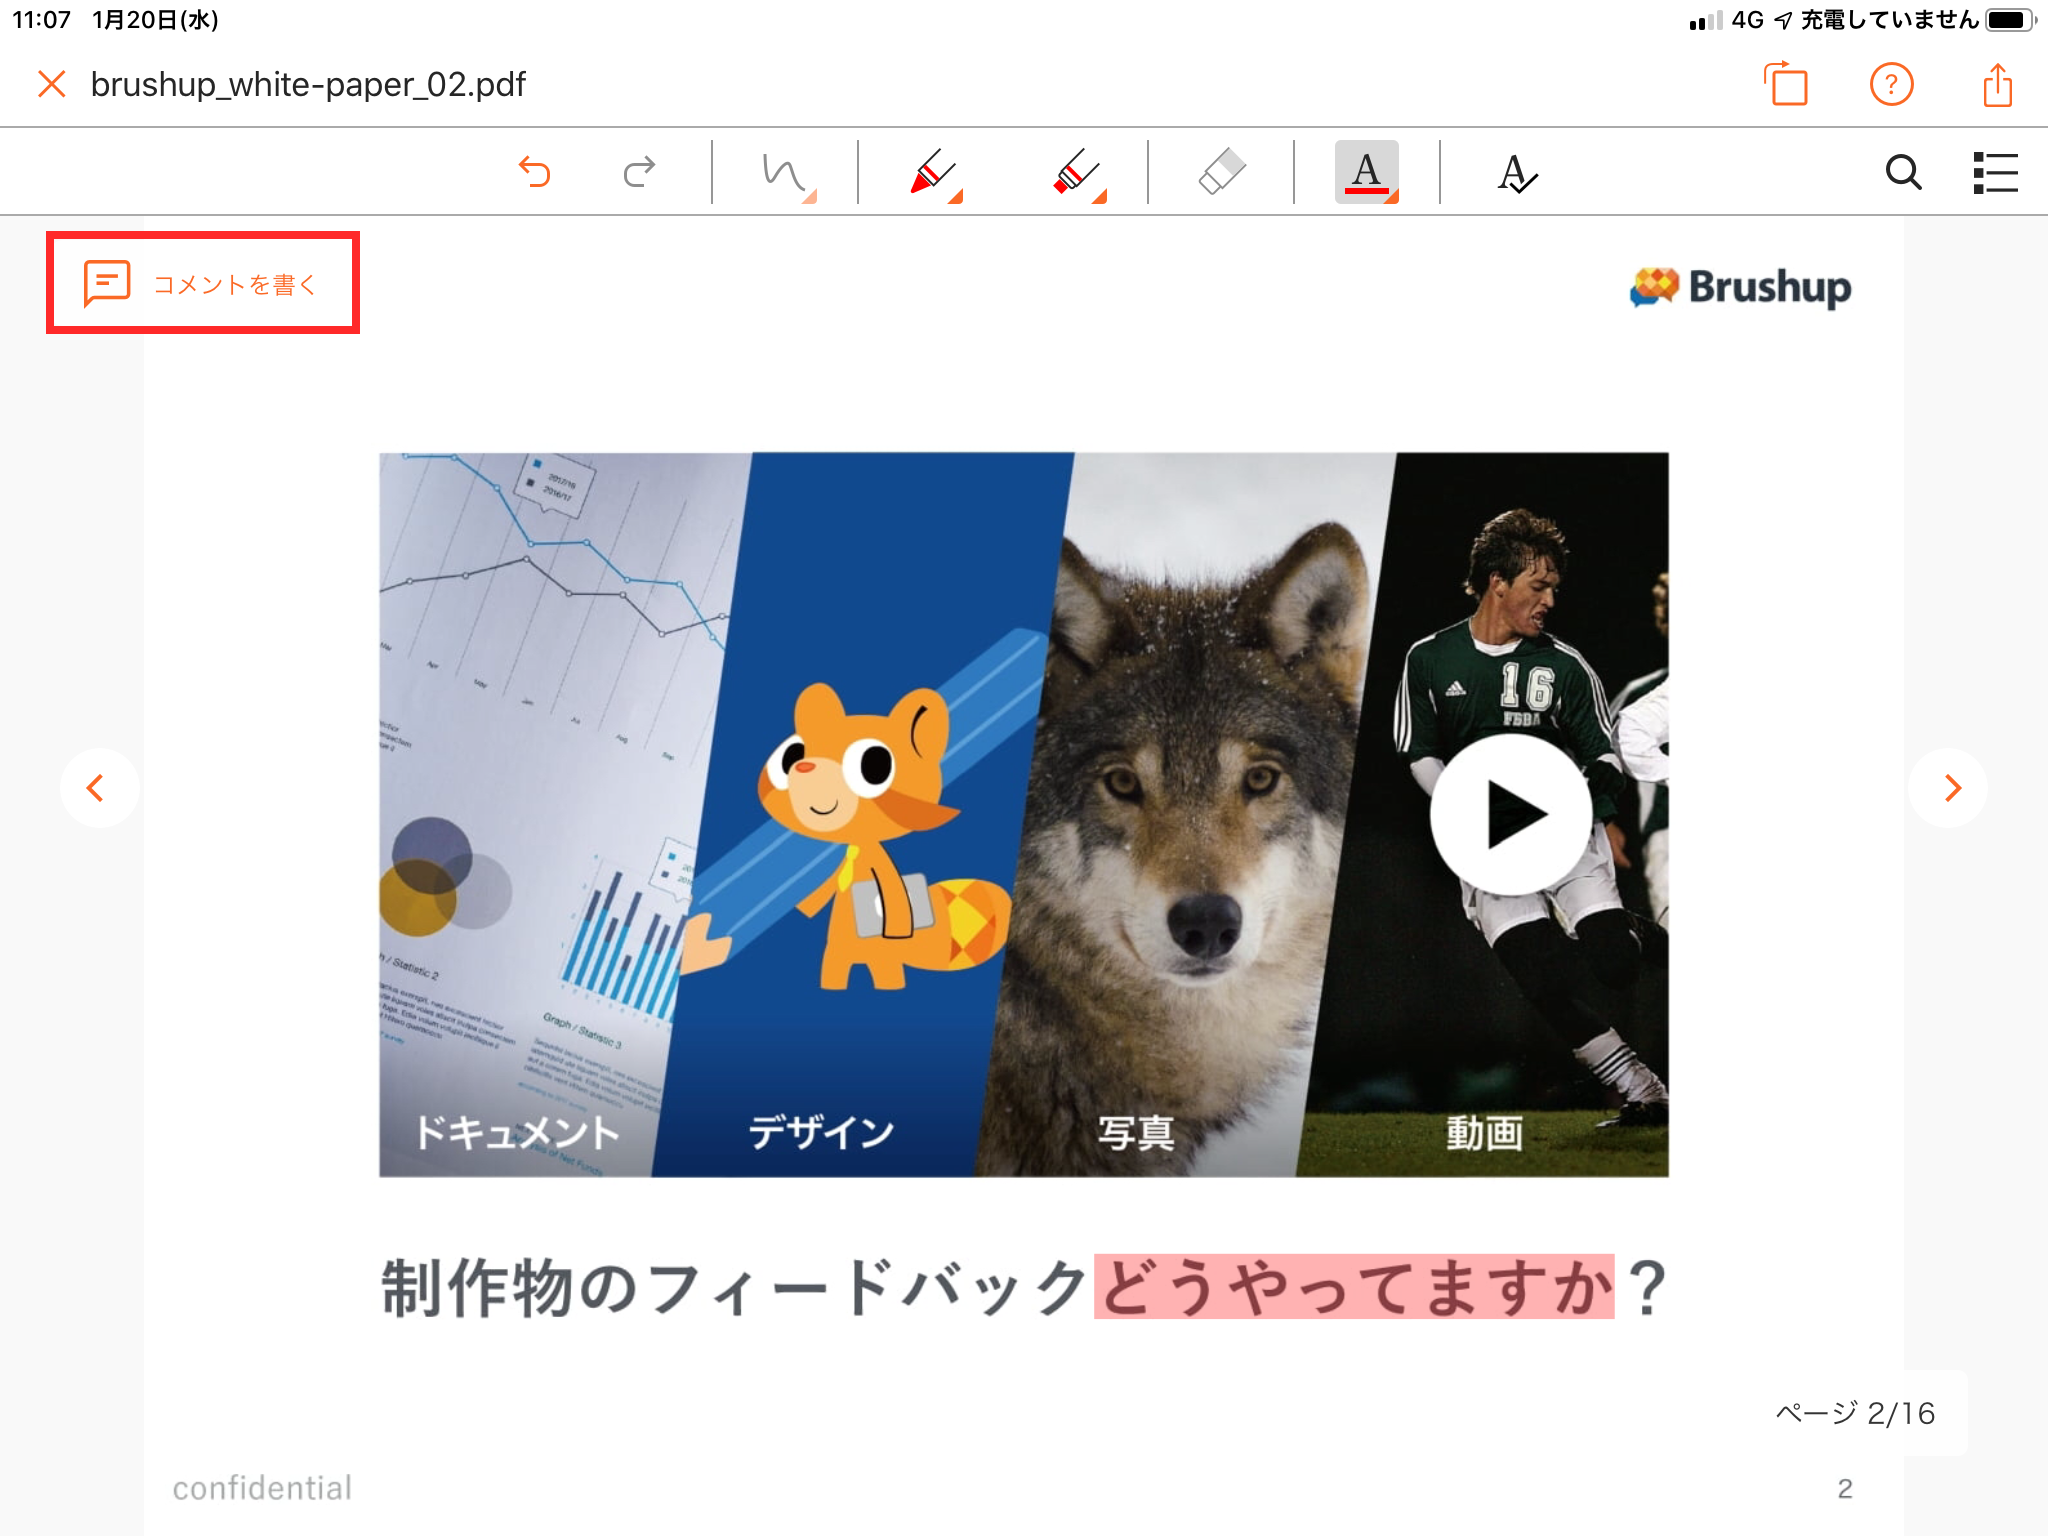Image resolution: width=2048 pixels, height=1536 pixels.
Task: Select the eraser tool
Action: point(1222,172)
